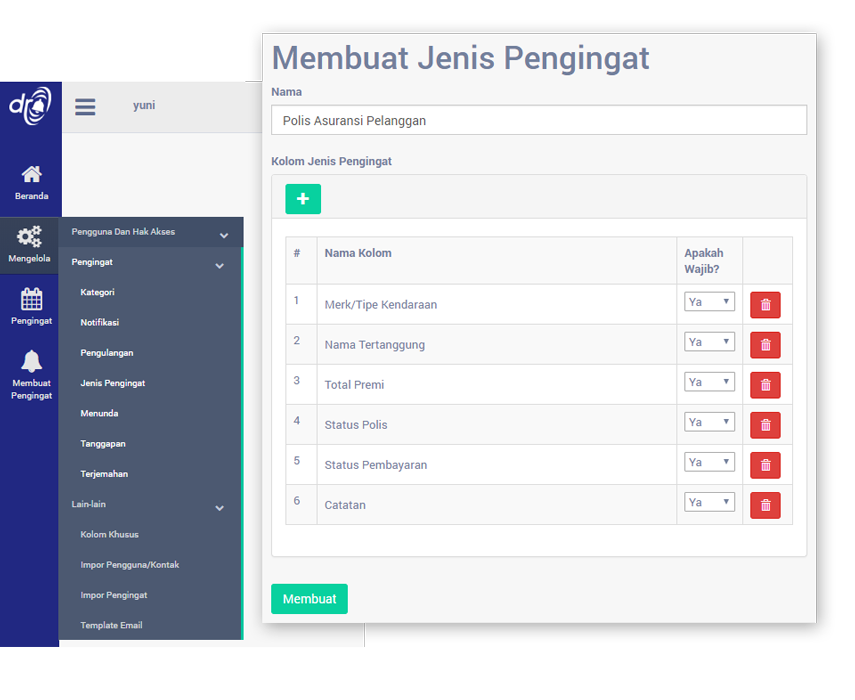Open the Template Email menu item

click(x=111, y=625)
